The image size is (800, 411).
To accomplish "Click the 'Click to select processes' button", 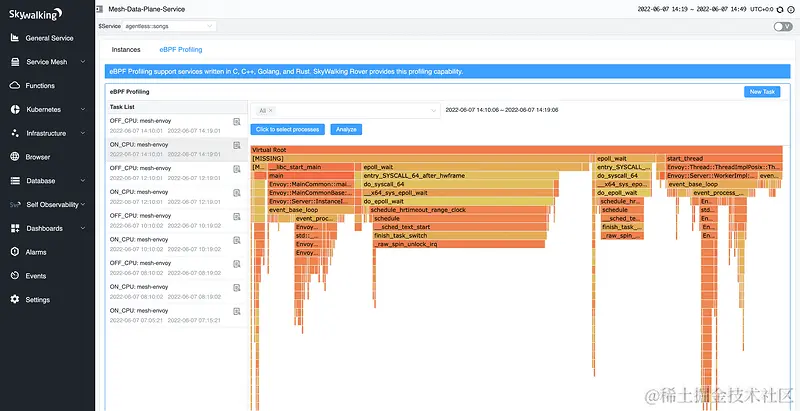I will pyautogui.click(x=288, y=129).
